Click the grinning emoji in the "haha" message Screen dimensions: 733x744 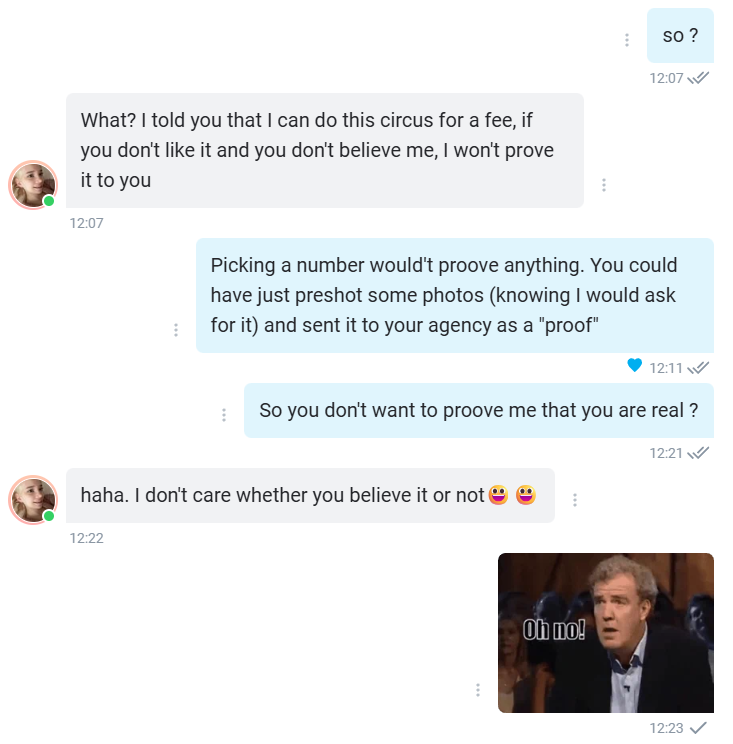click(499, 495)
